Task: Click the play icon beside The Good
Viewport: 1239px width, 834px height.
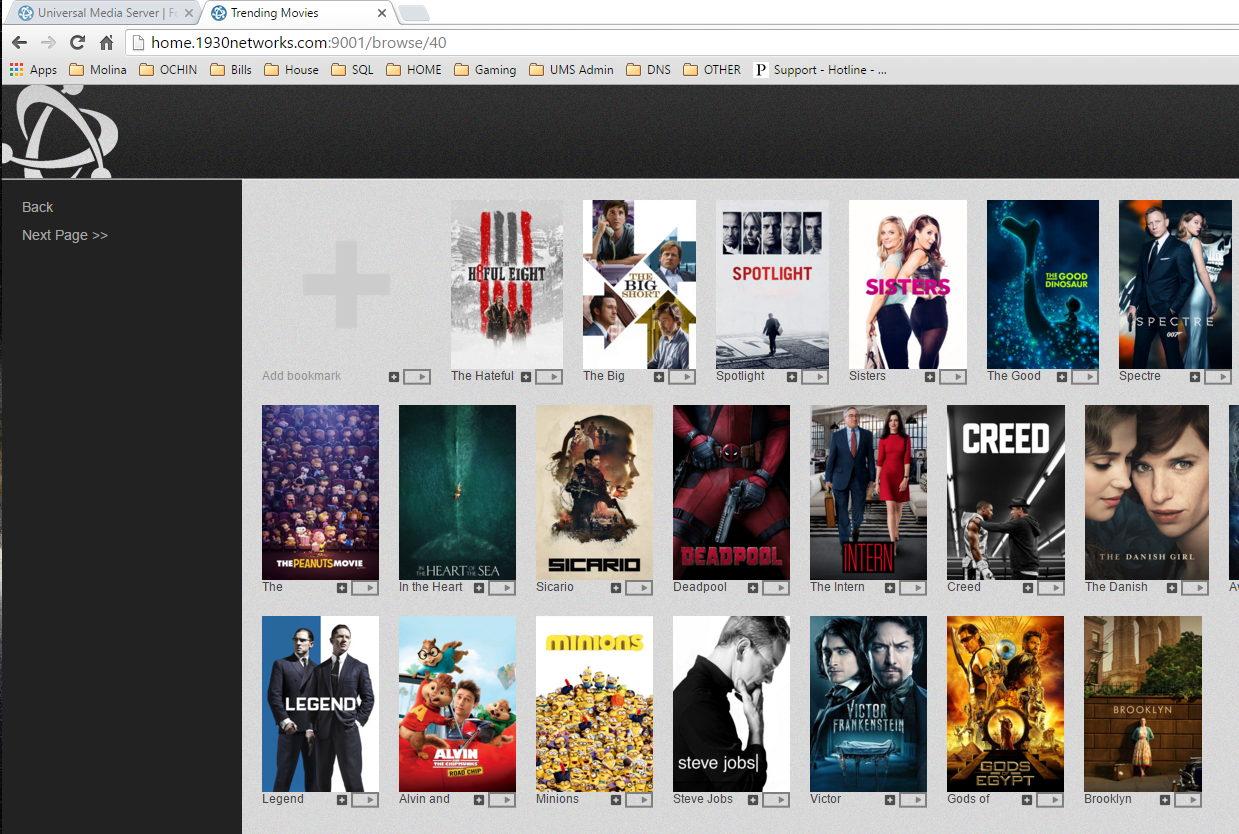Action: click(1085, 377)
